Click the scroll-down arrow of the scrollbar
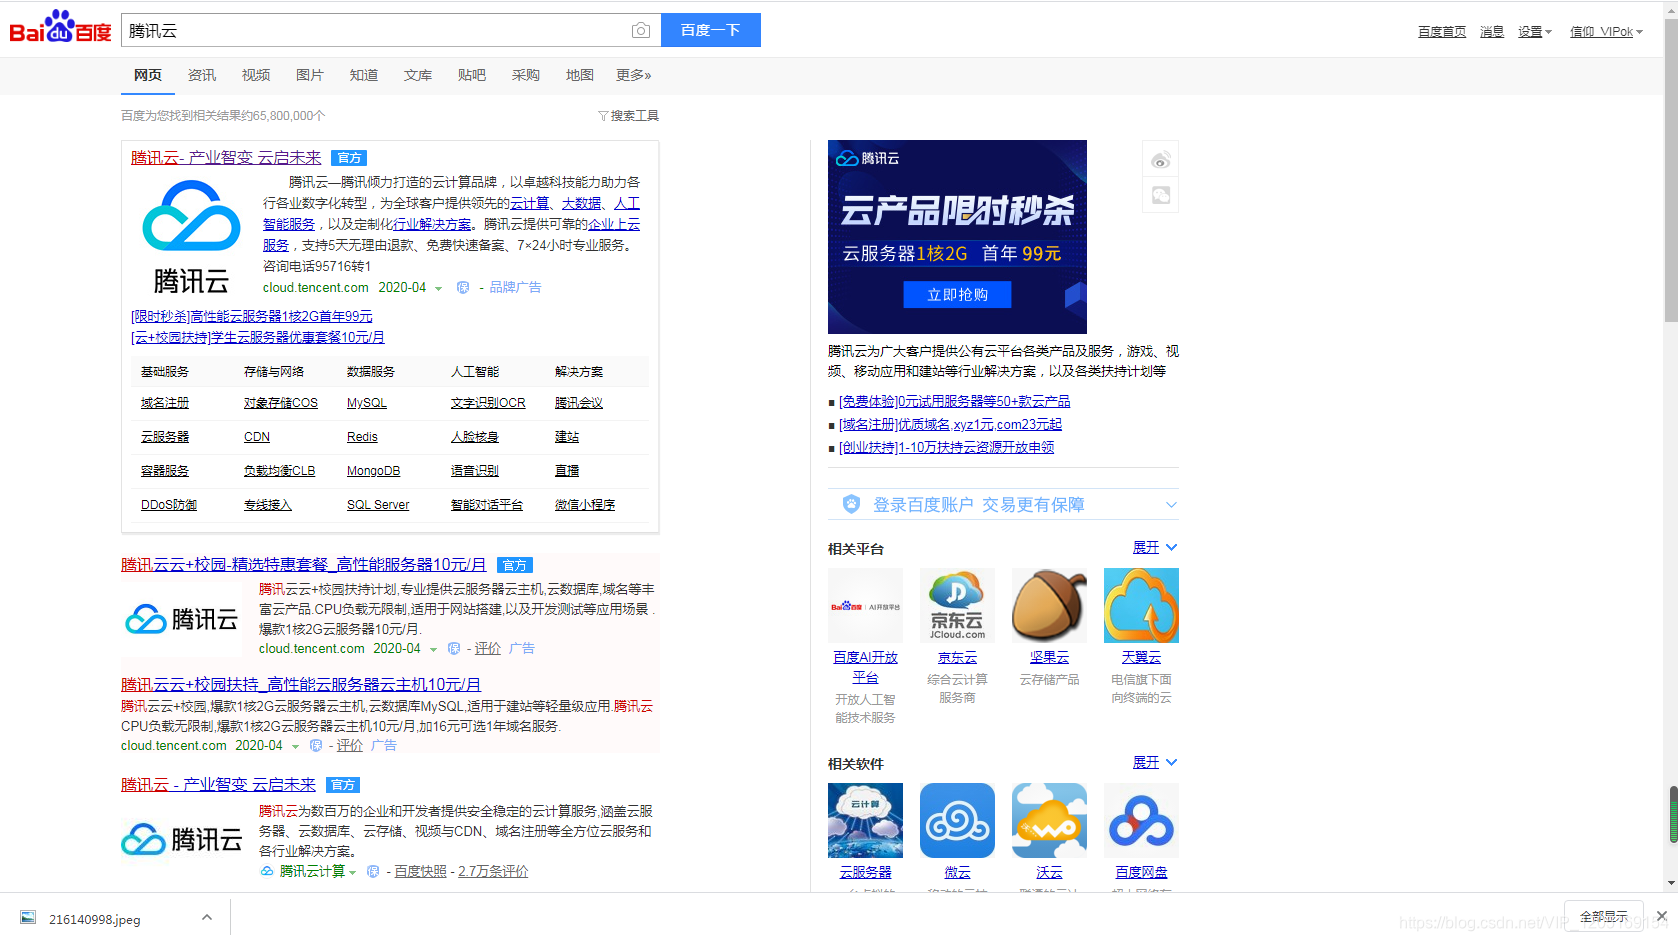This screenshot has width=1678, height=941. (1671, 884)
